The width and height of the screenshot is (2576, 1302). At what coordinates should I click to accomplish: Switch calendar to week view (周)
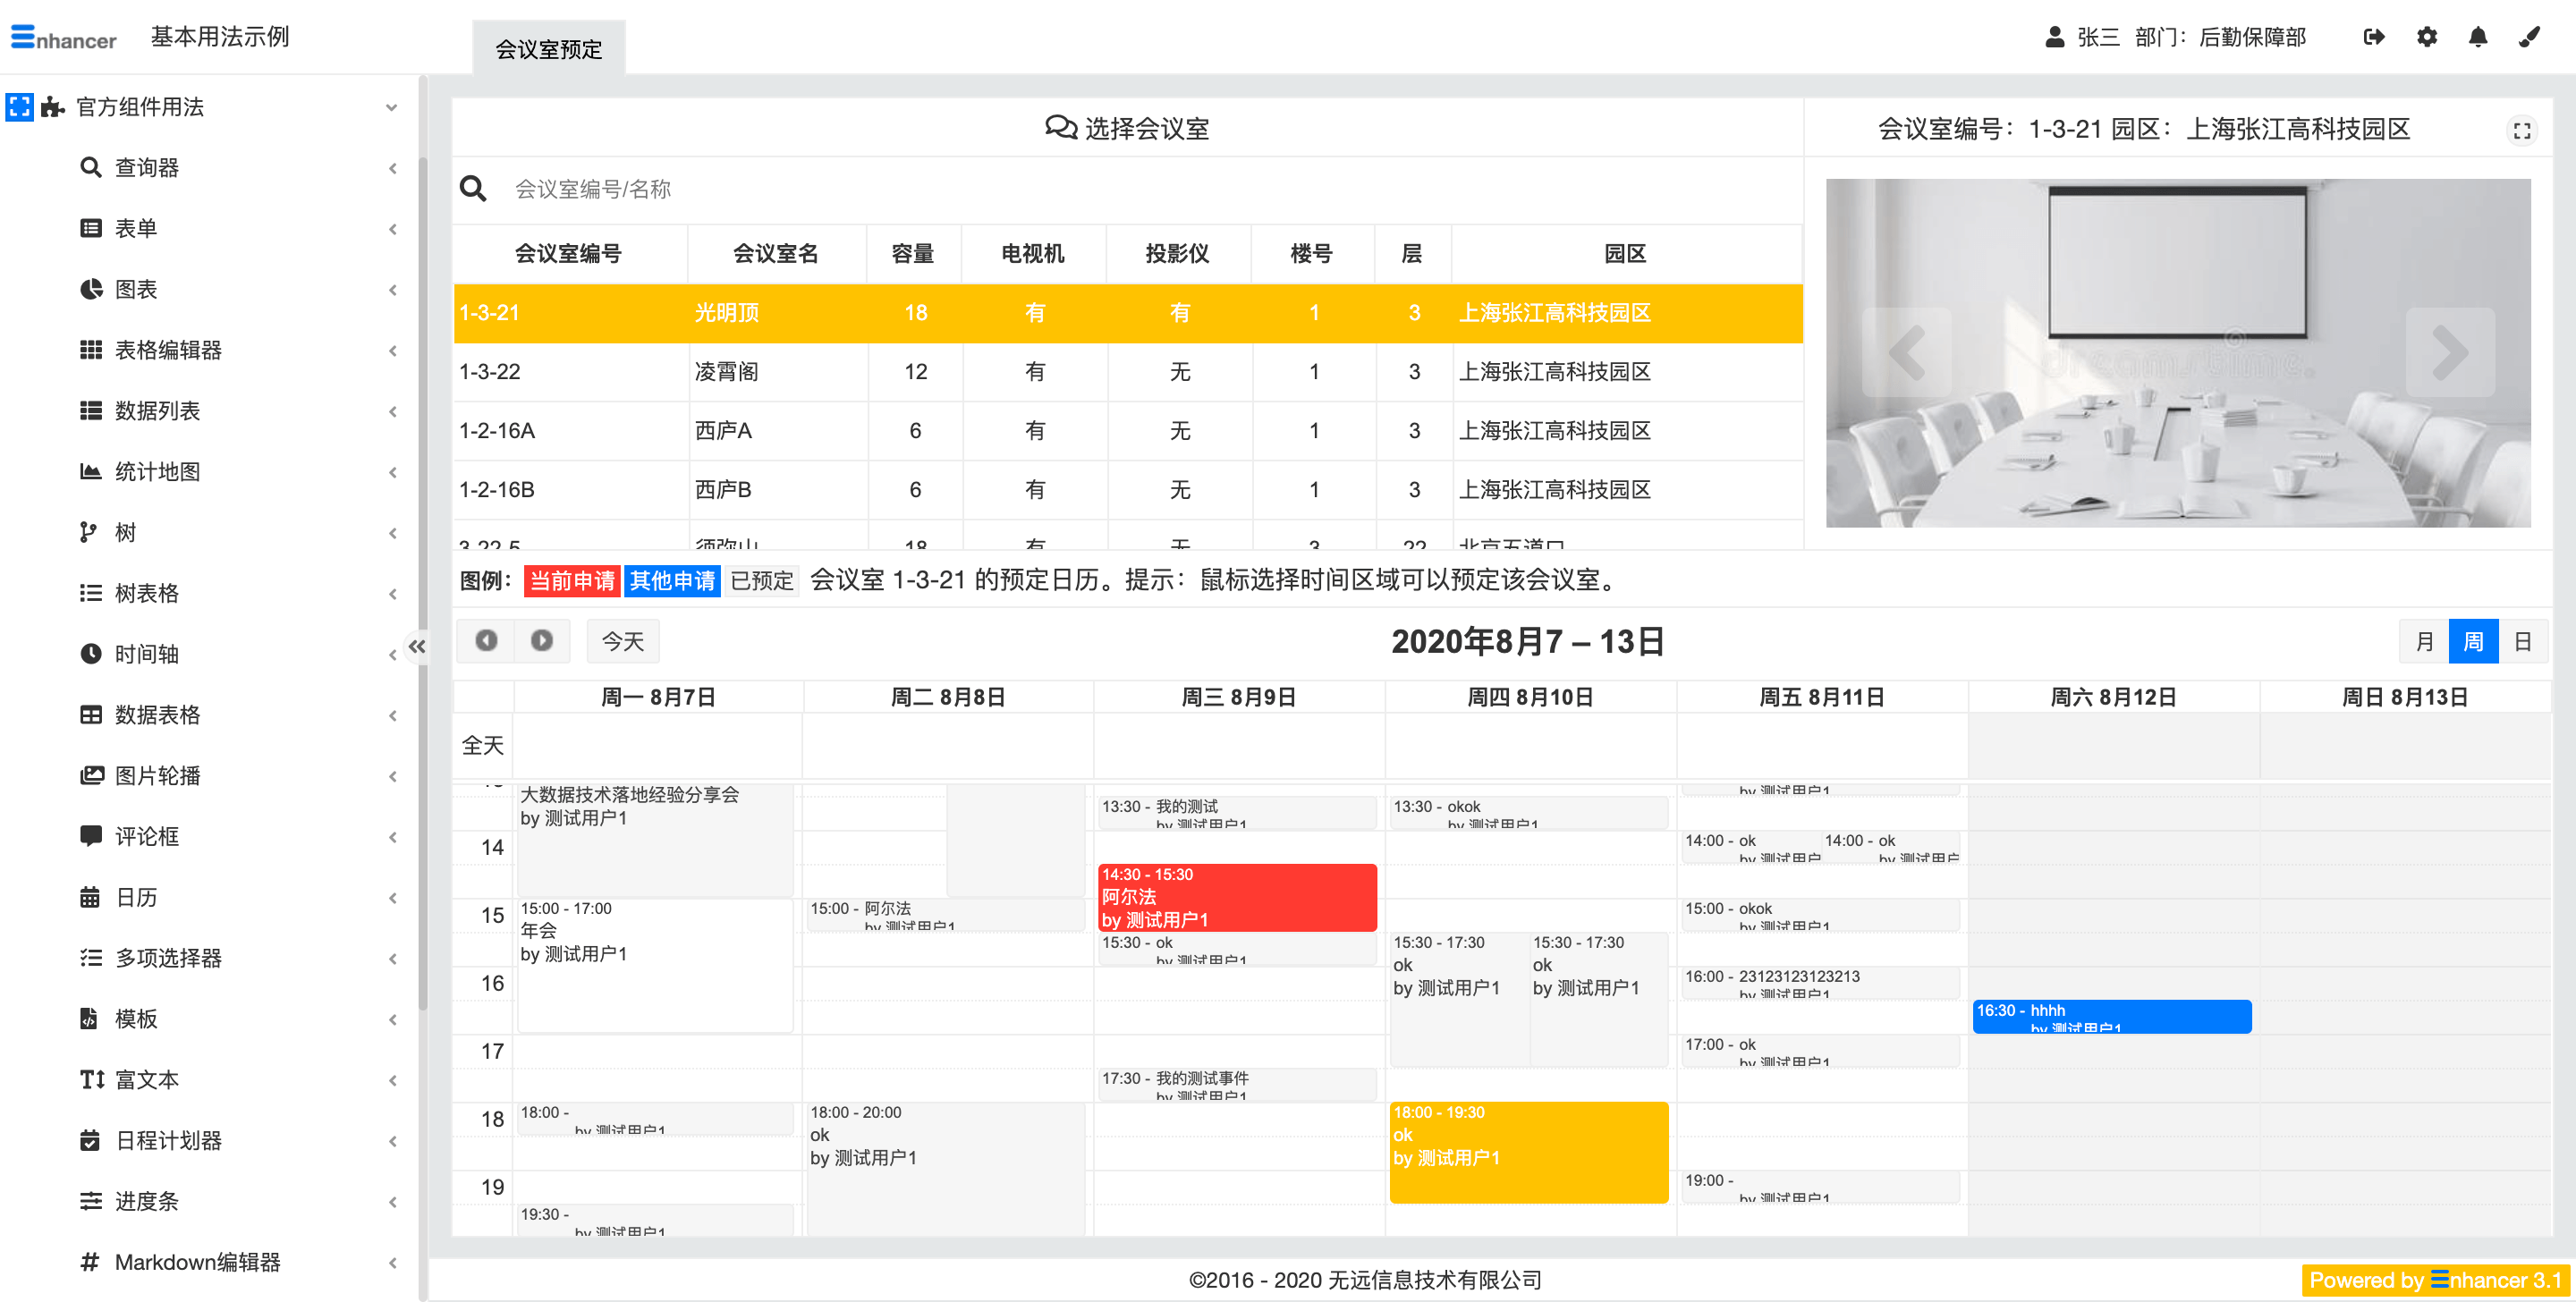[x=2473, y=641]
